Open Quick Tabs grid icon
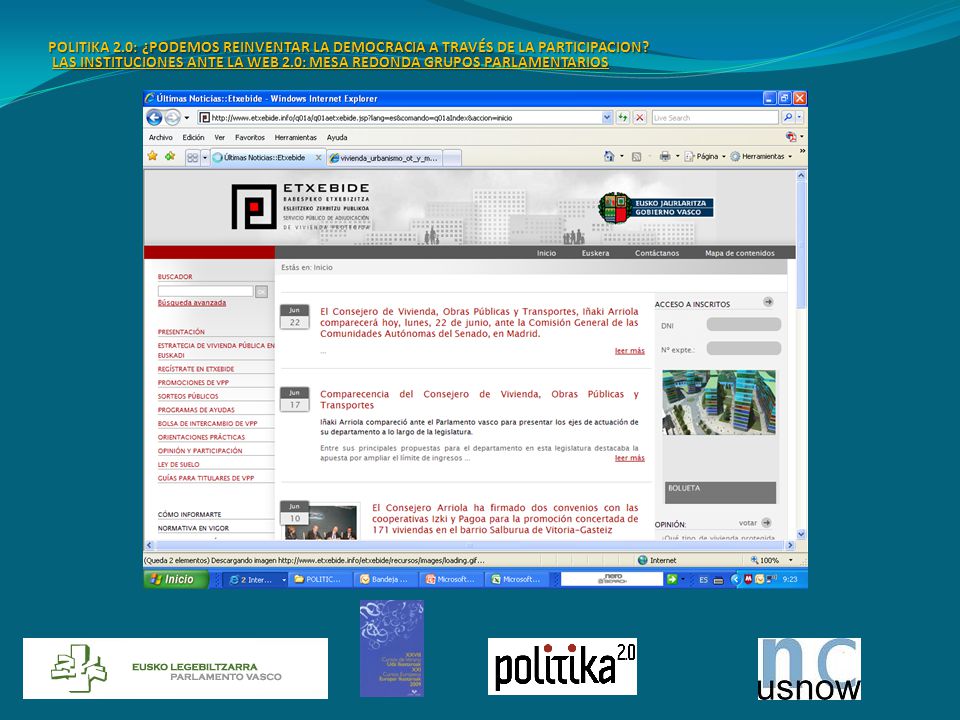The image size is (960, 720). (192, 157)
